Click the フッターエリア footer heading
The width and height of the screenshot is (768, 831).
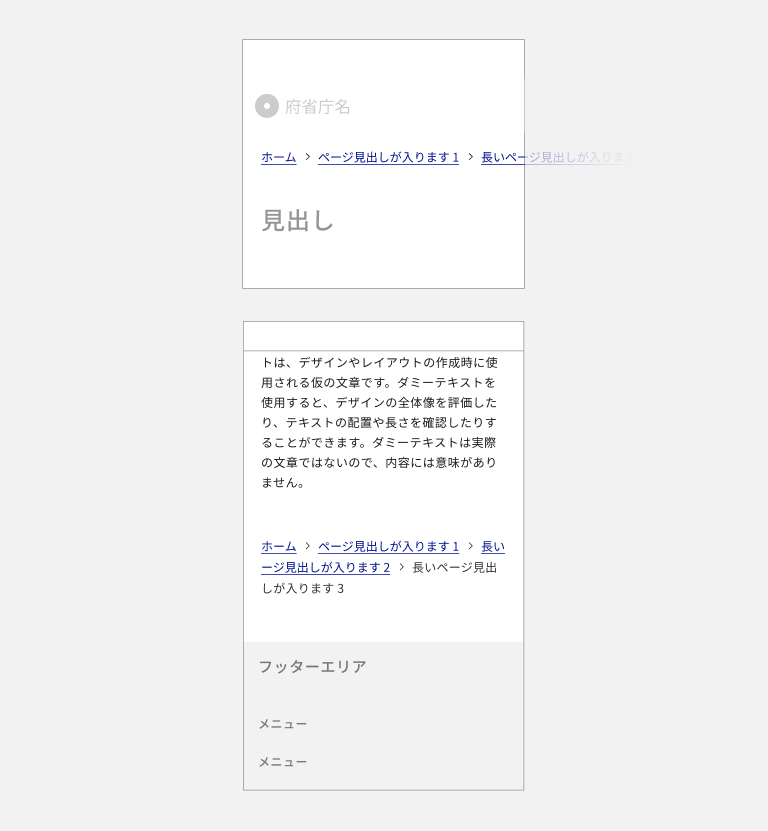click(x=312, y=667)
